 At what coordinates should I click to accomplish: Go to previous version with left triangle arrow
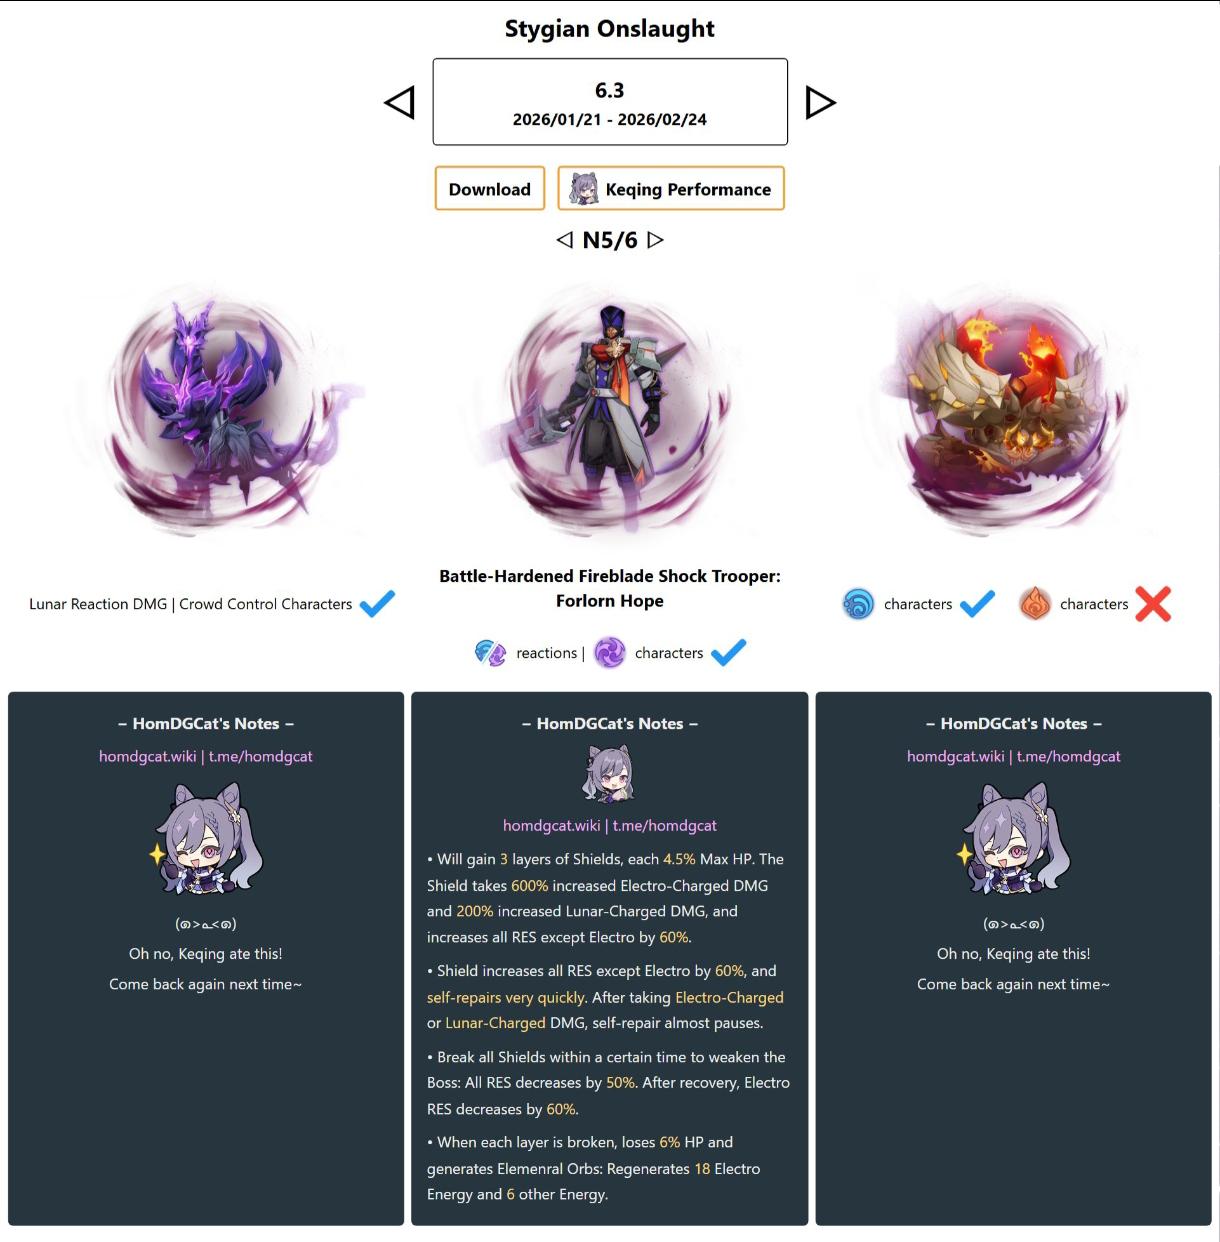click(x=399, y=102)
